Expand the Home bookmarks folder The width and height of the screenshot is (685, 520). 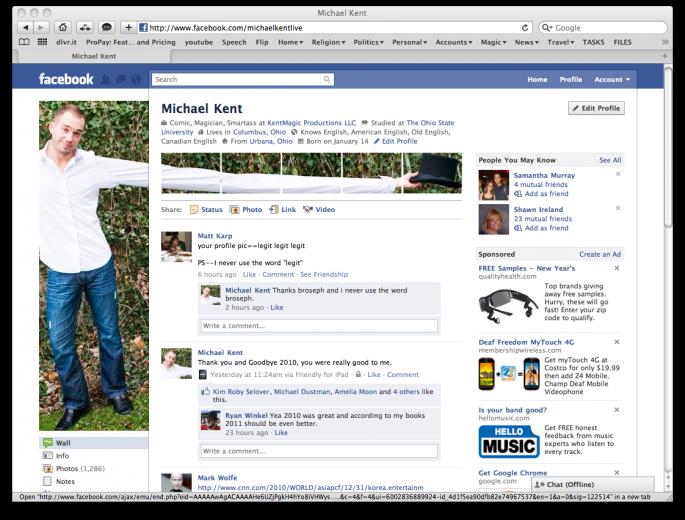pyautogui.click(x=291, y=42)
